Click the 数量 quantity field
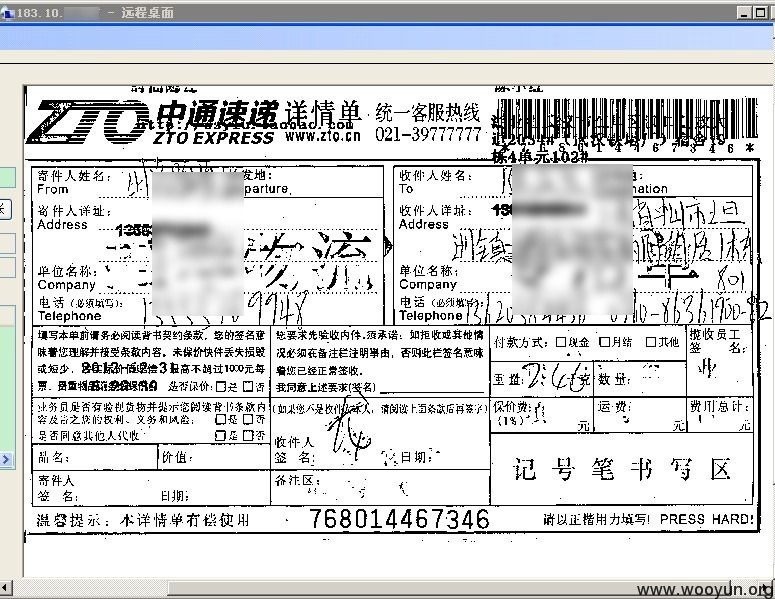The image size is (775, 599). pos(641,379)
